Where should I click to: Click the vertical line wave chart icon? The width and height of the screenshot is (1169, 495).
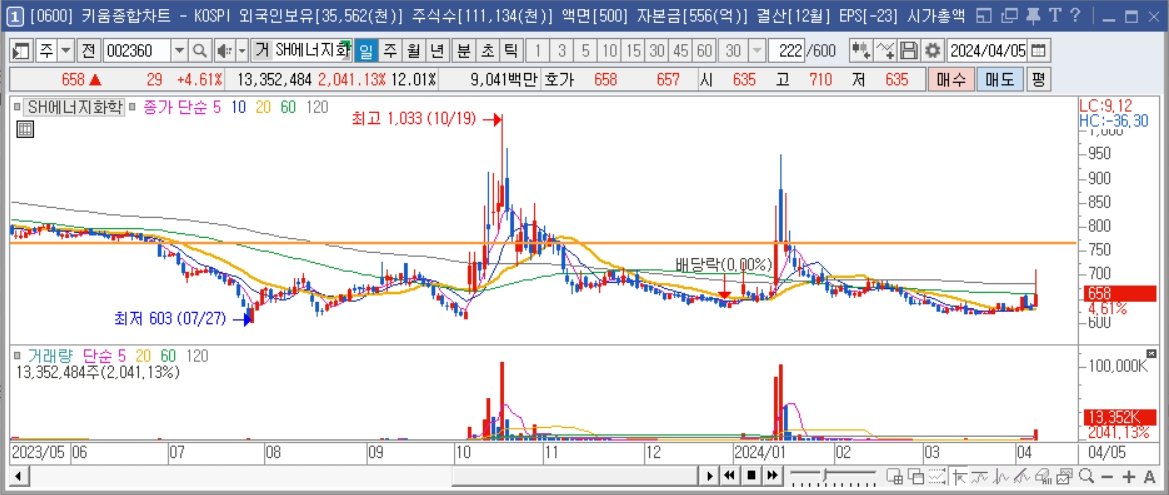click(1001, 476)
